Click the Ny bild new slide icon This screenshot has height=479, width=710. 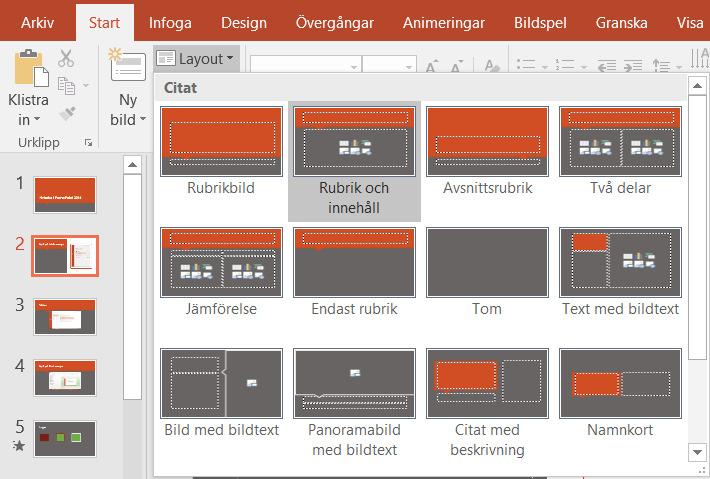tap(127, 65)
